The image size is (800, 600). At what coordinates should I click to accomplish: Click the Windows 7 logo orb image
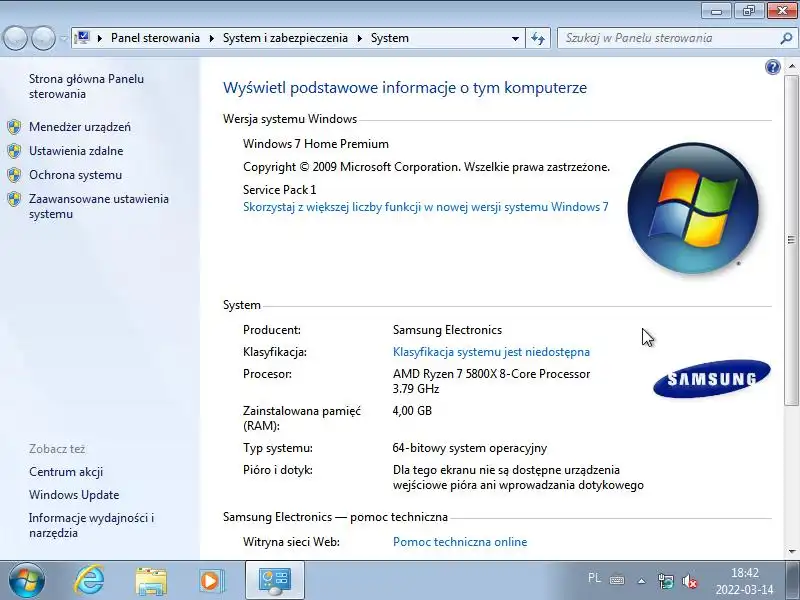coord(693,208)
